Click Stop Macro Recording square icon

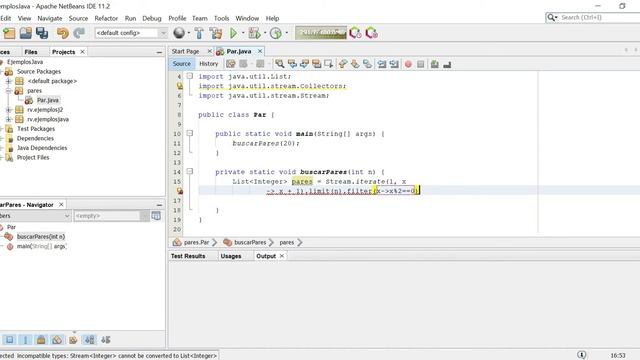click(421, 64)
